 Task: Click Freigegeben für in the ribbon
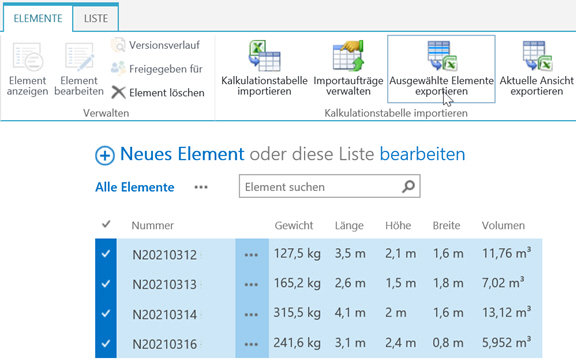click(157, 69)
